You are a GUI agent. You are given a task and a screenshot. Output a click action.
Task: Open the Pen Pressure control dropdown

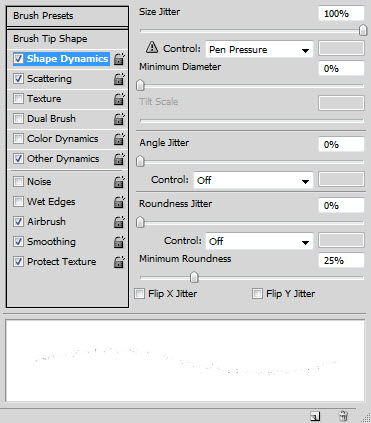[x=259, y=50]
